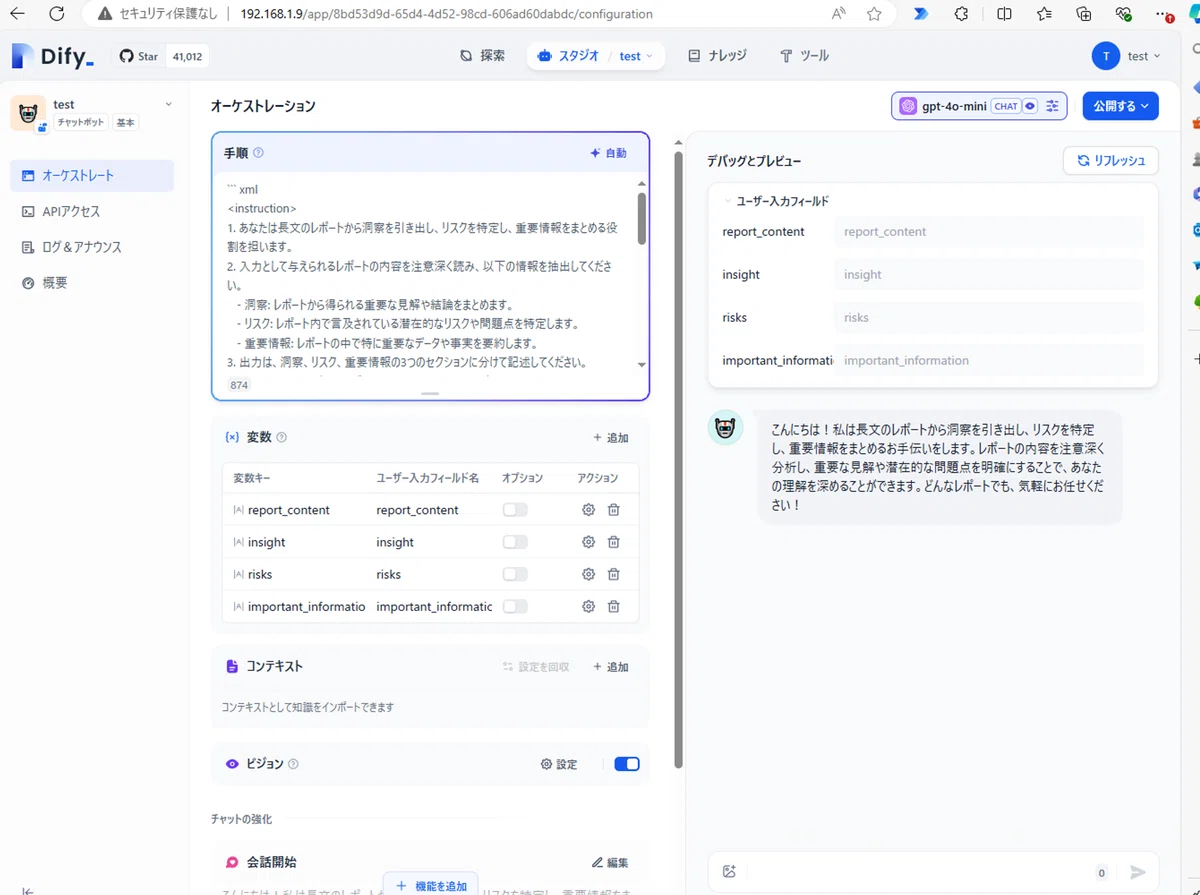Image resolution: width=1200 pixels, height=895 pixels.
Task: Open ビジョン 設定 settings
Action: pos(559,764)
